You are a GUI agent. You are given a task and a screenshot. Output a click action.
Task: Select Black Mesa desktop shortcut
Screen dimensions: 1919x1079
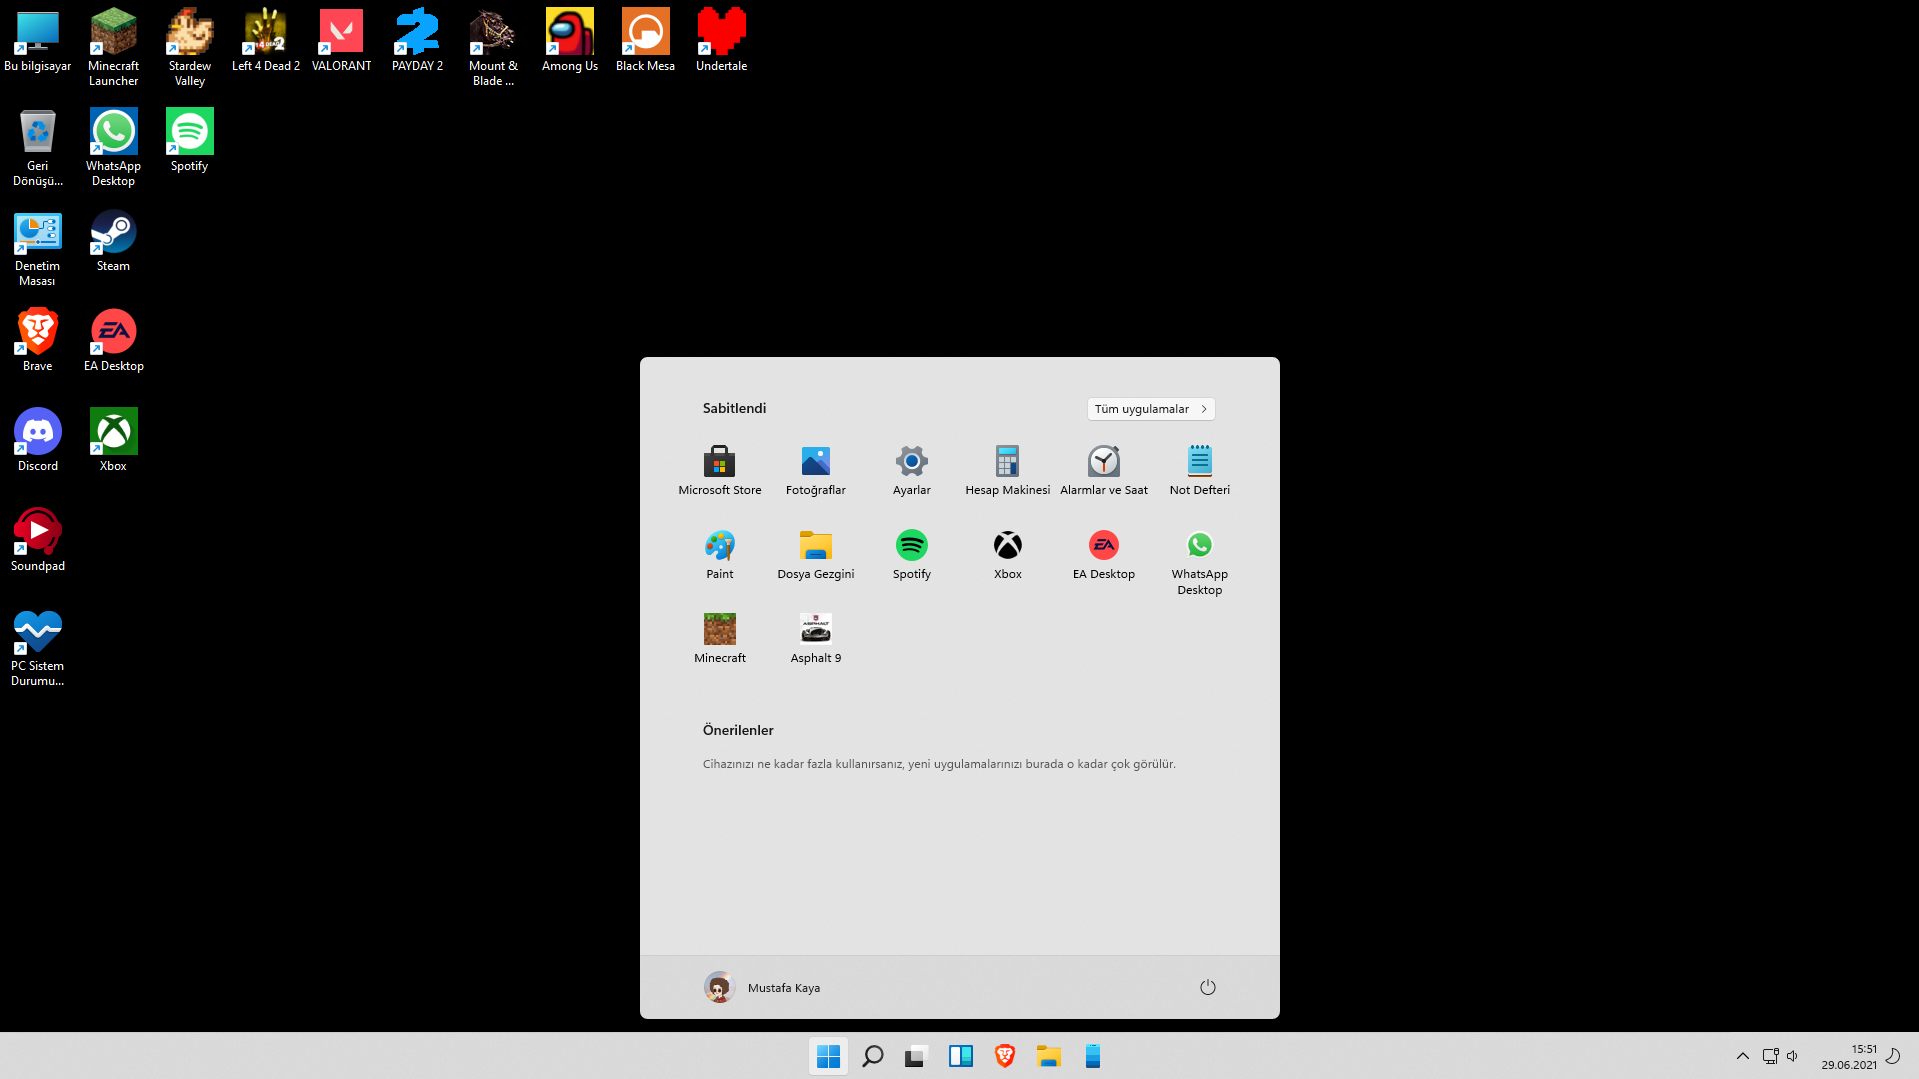pos(646,41)
